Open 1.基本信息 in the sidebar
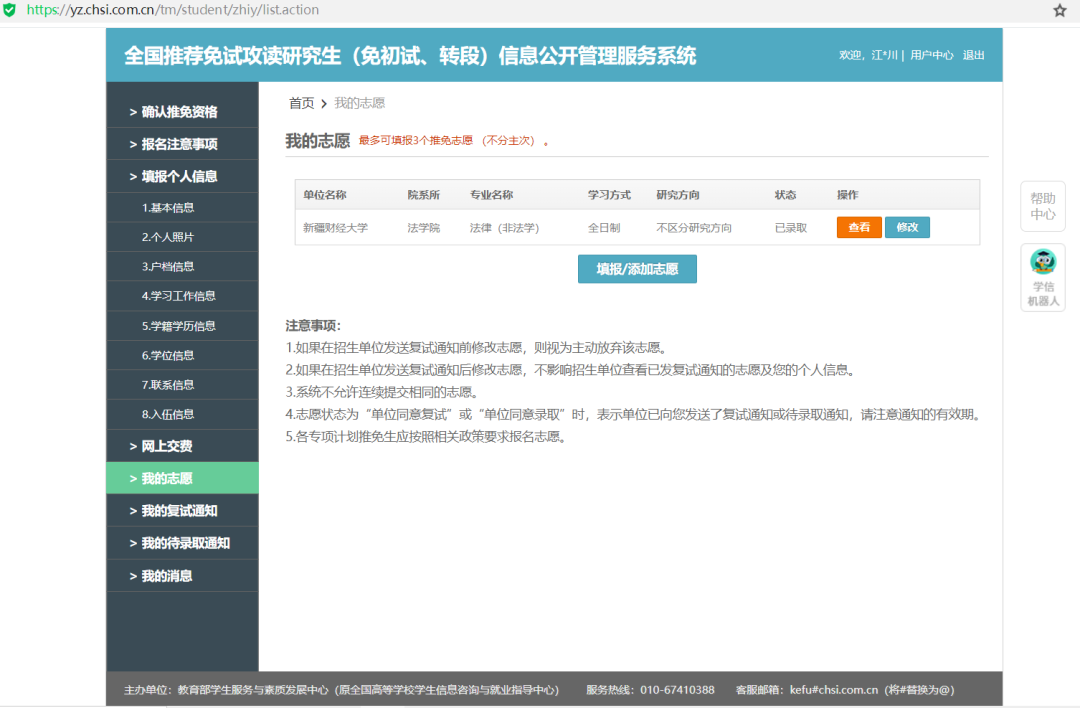The height and width of the screenshot is (708, 1080). tap(168, 208)
